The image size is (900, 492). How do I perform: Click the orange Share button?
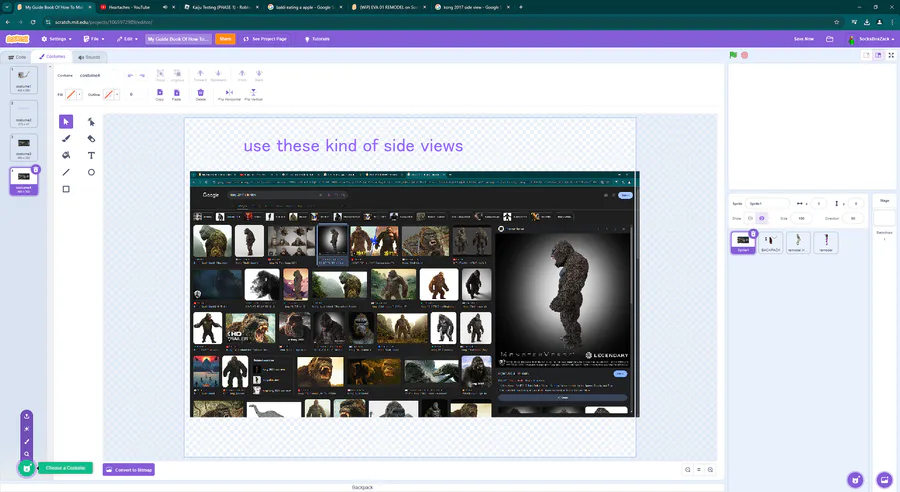[225, 39]
